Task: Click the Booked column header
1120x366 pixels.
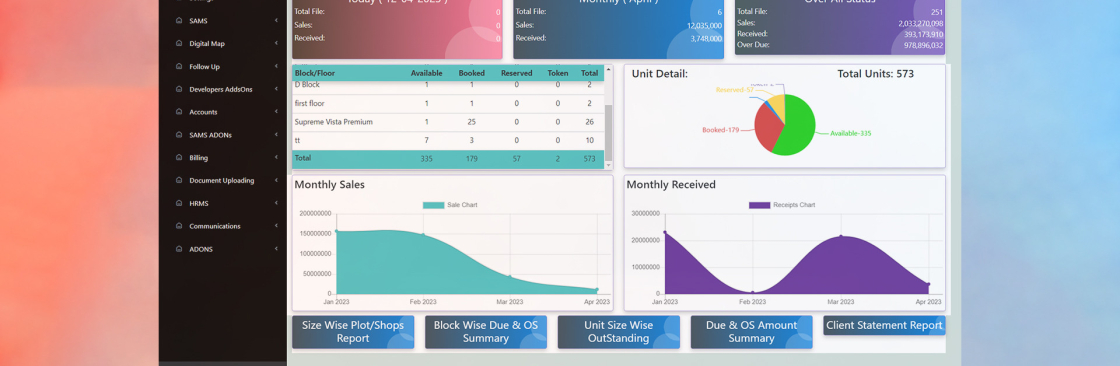Action: [471, 73]
